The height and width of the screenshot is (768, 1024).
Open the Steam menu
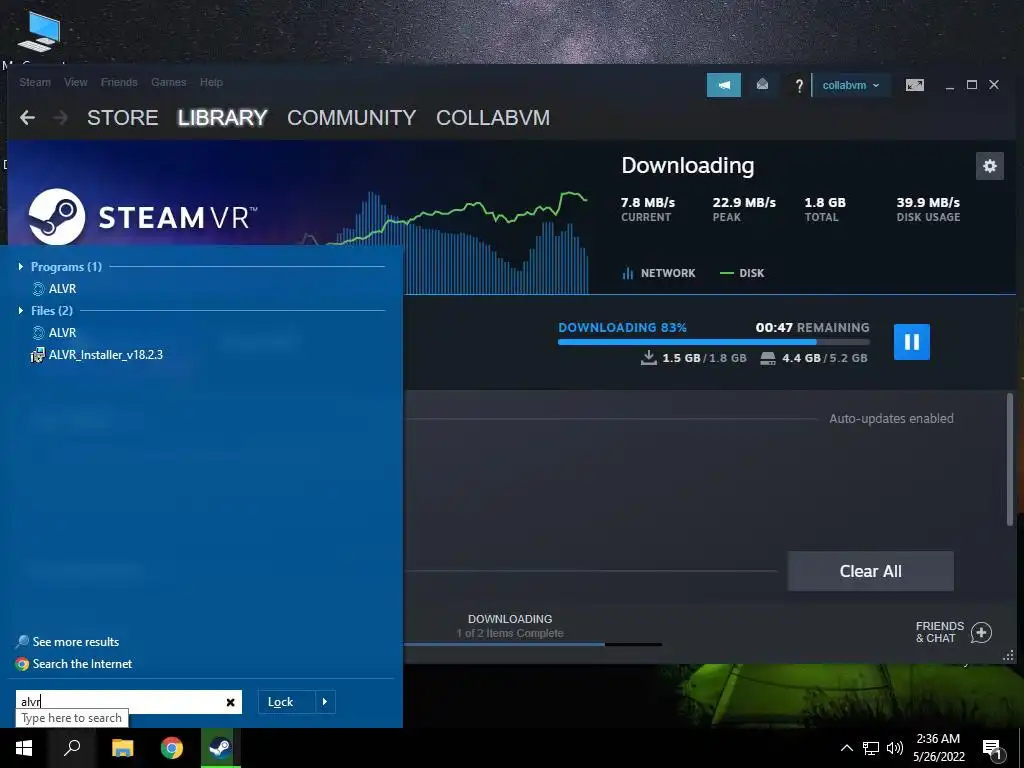point(35,82)
